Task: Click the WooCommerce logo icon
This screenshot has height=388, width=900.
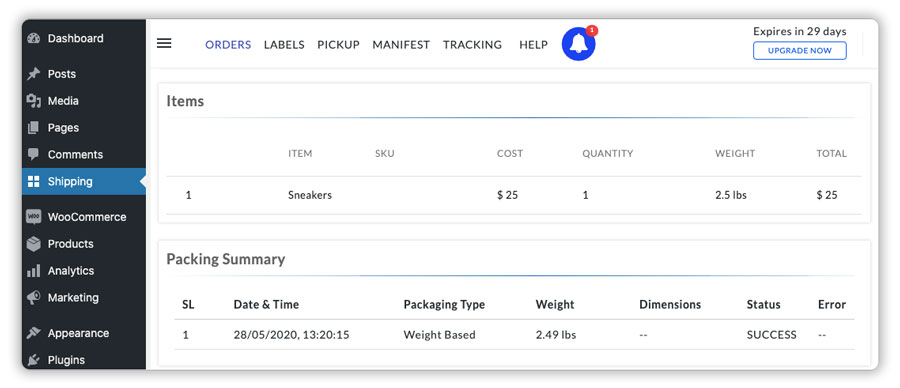Action: [x=34, y=217]
